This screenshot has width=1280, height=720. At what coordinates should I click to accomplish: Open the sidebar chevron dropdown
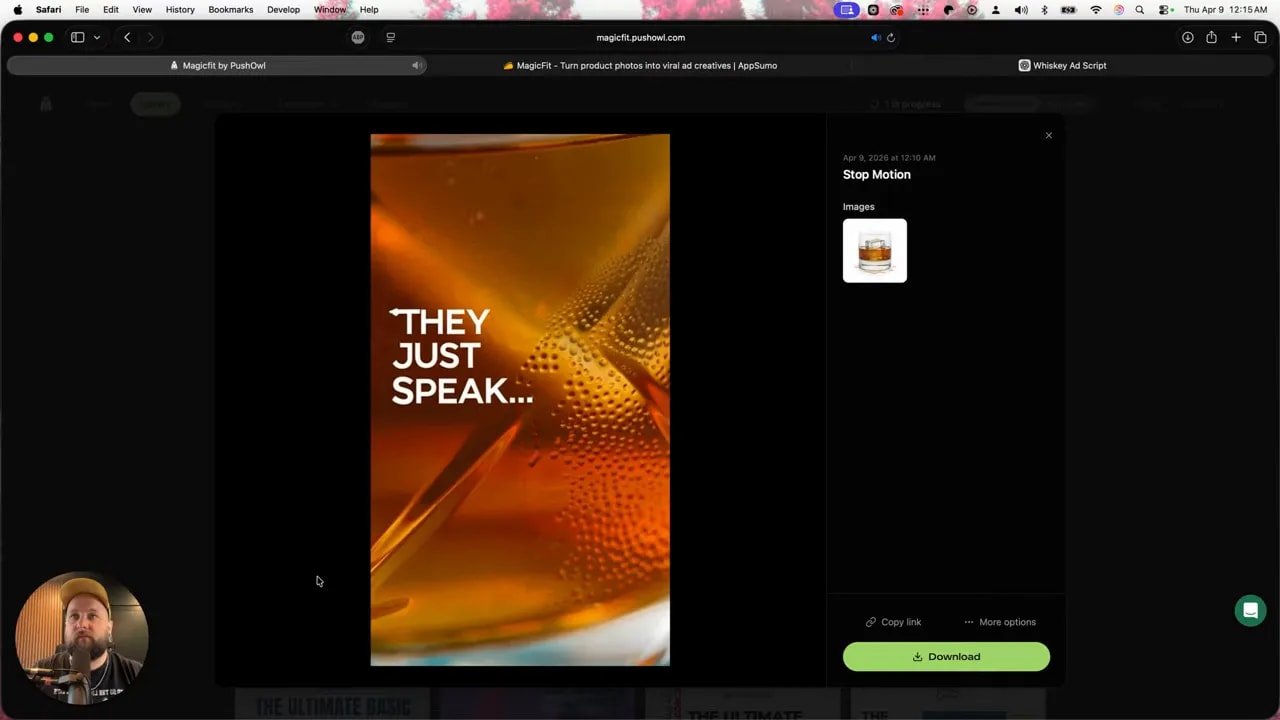[x=96, y=37]
